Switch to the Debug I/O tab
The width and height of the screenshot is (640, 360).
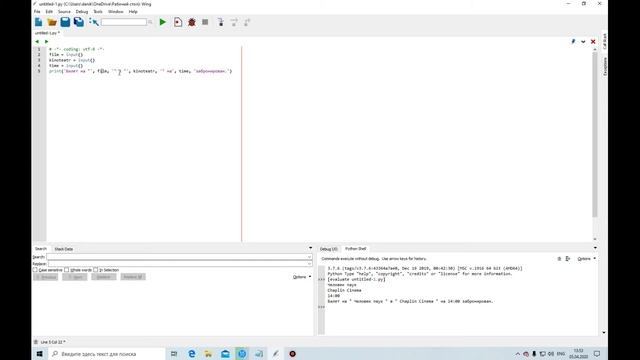pos(329,249)
